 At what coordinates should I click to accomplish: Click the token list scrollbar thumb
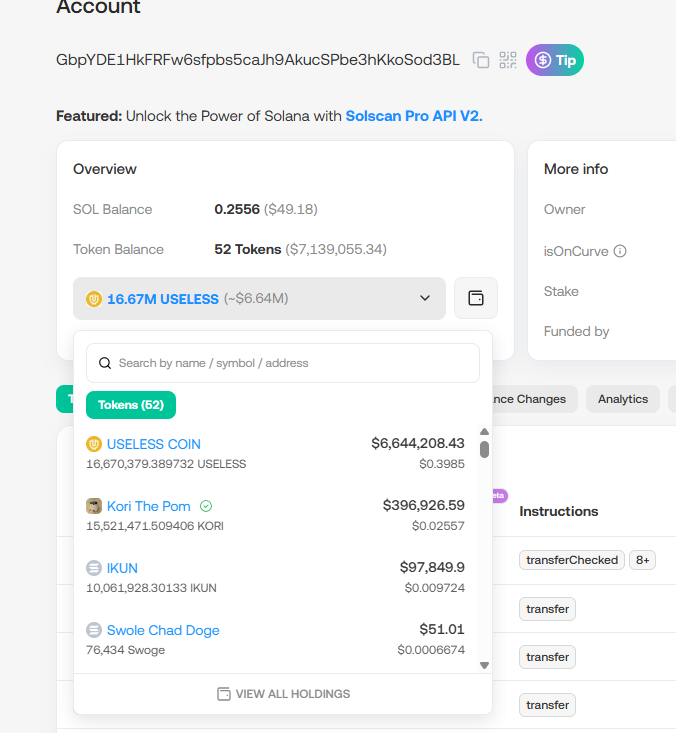tap(484, 449)
